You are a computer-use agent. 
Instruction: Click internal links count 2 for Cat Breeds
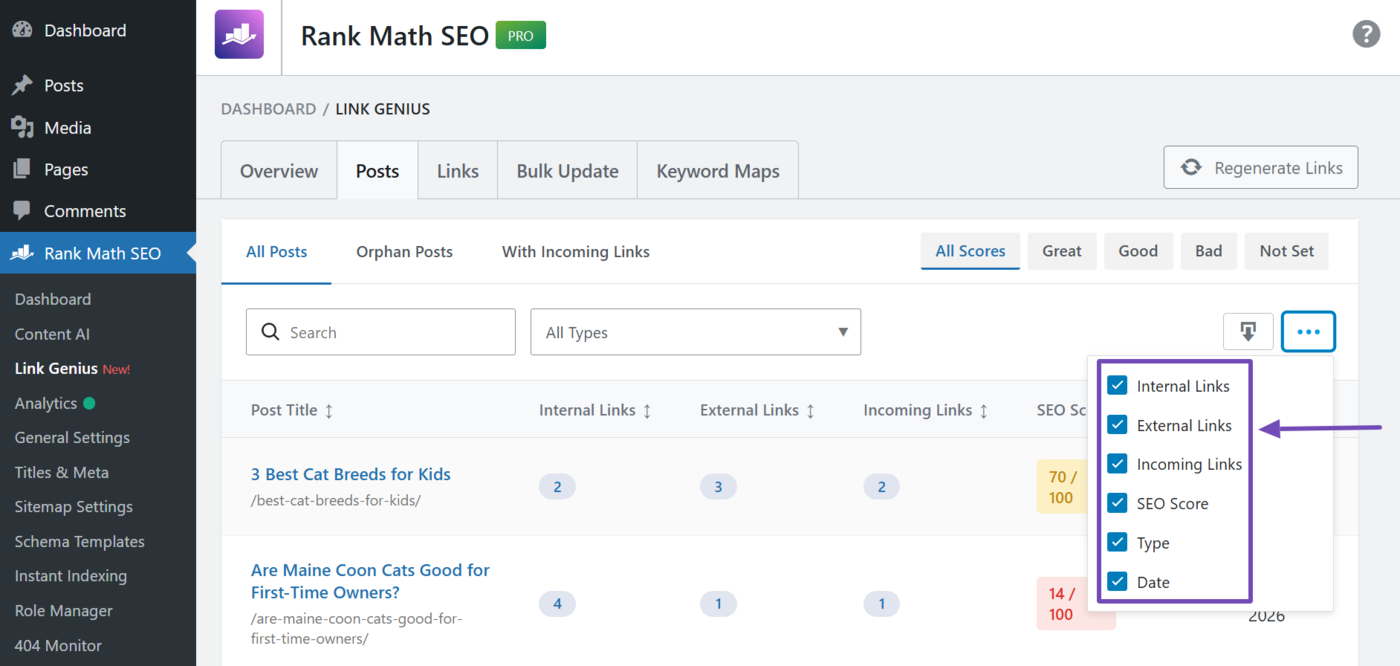tap(557, 487)
